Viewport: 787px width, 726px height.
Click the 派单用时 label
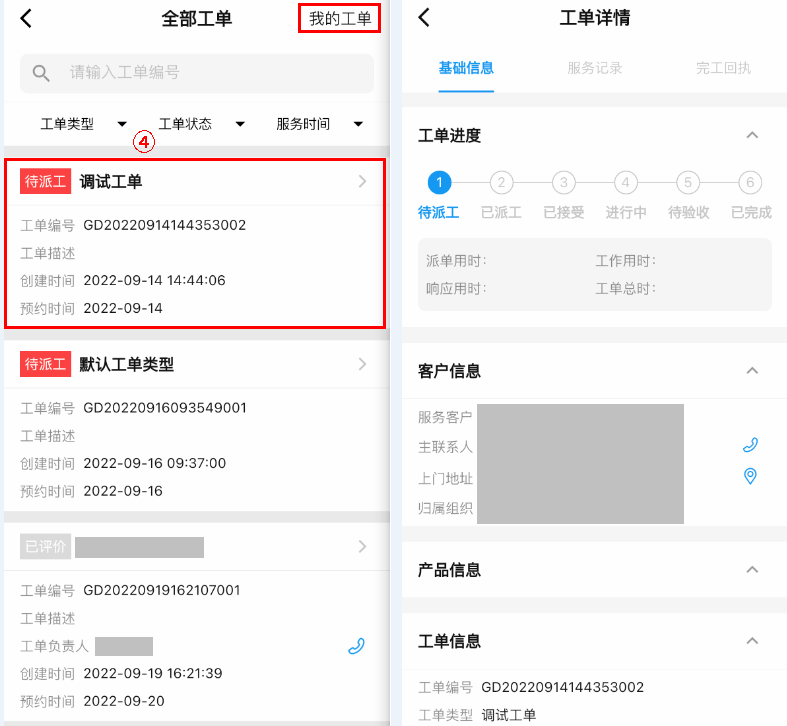tap(456, 261)
